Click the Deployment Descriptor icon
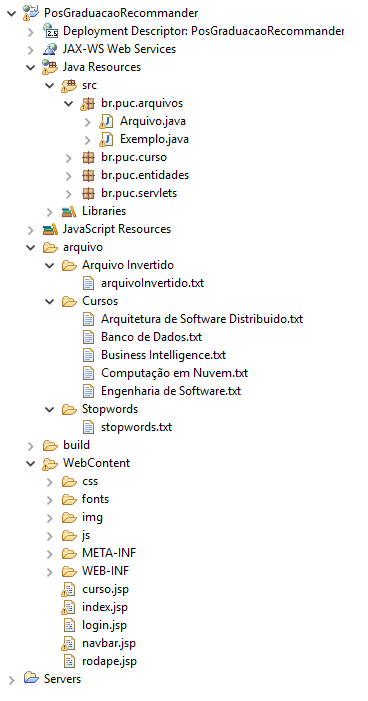 [50, 31]
